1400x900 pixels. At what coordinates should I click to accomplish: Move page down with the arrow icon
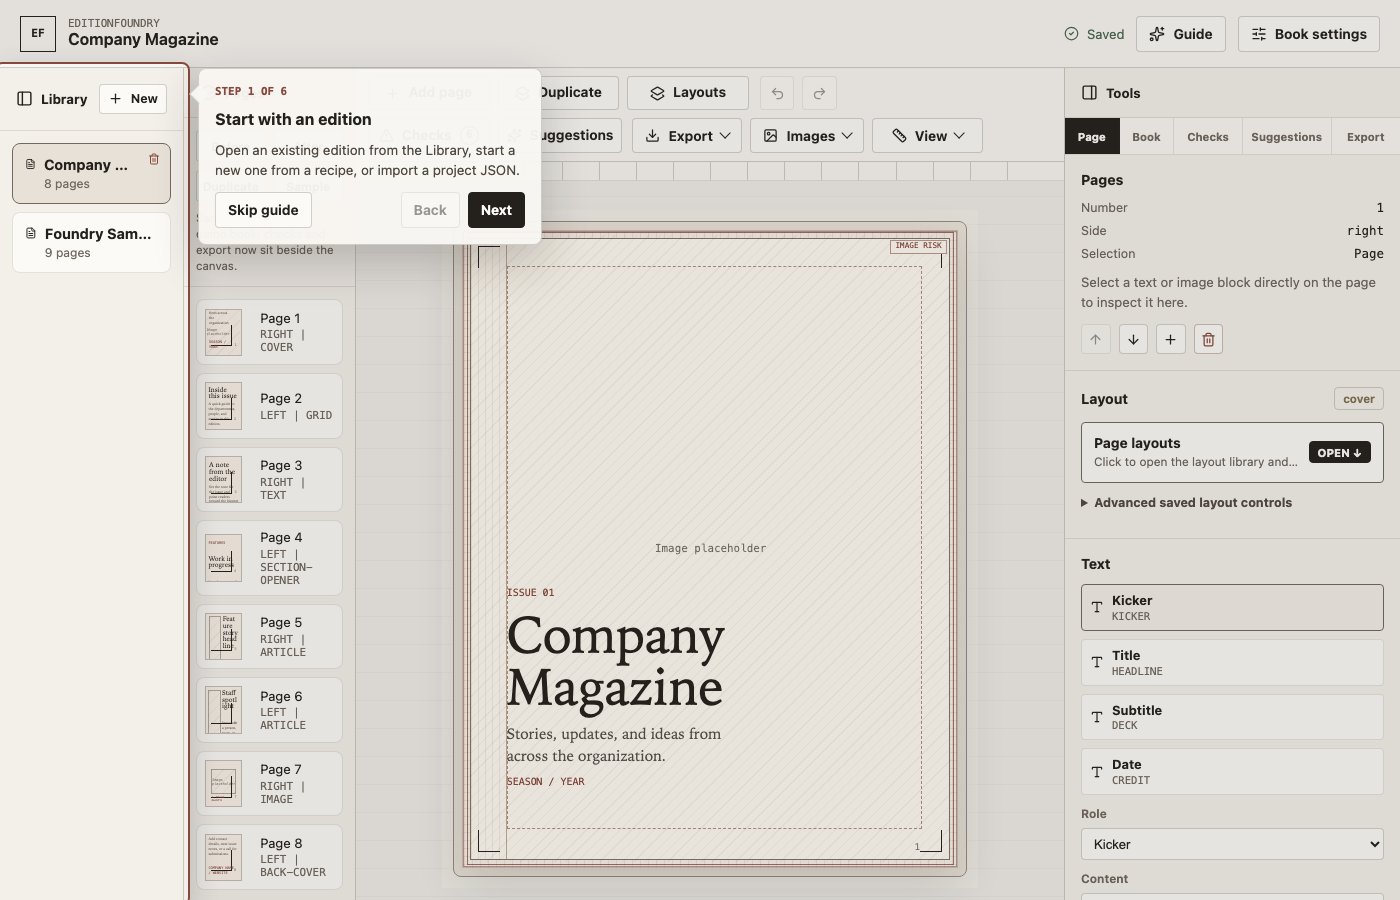1133,339
